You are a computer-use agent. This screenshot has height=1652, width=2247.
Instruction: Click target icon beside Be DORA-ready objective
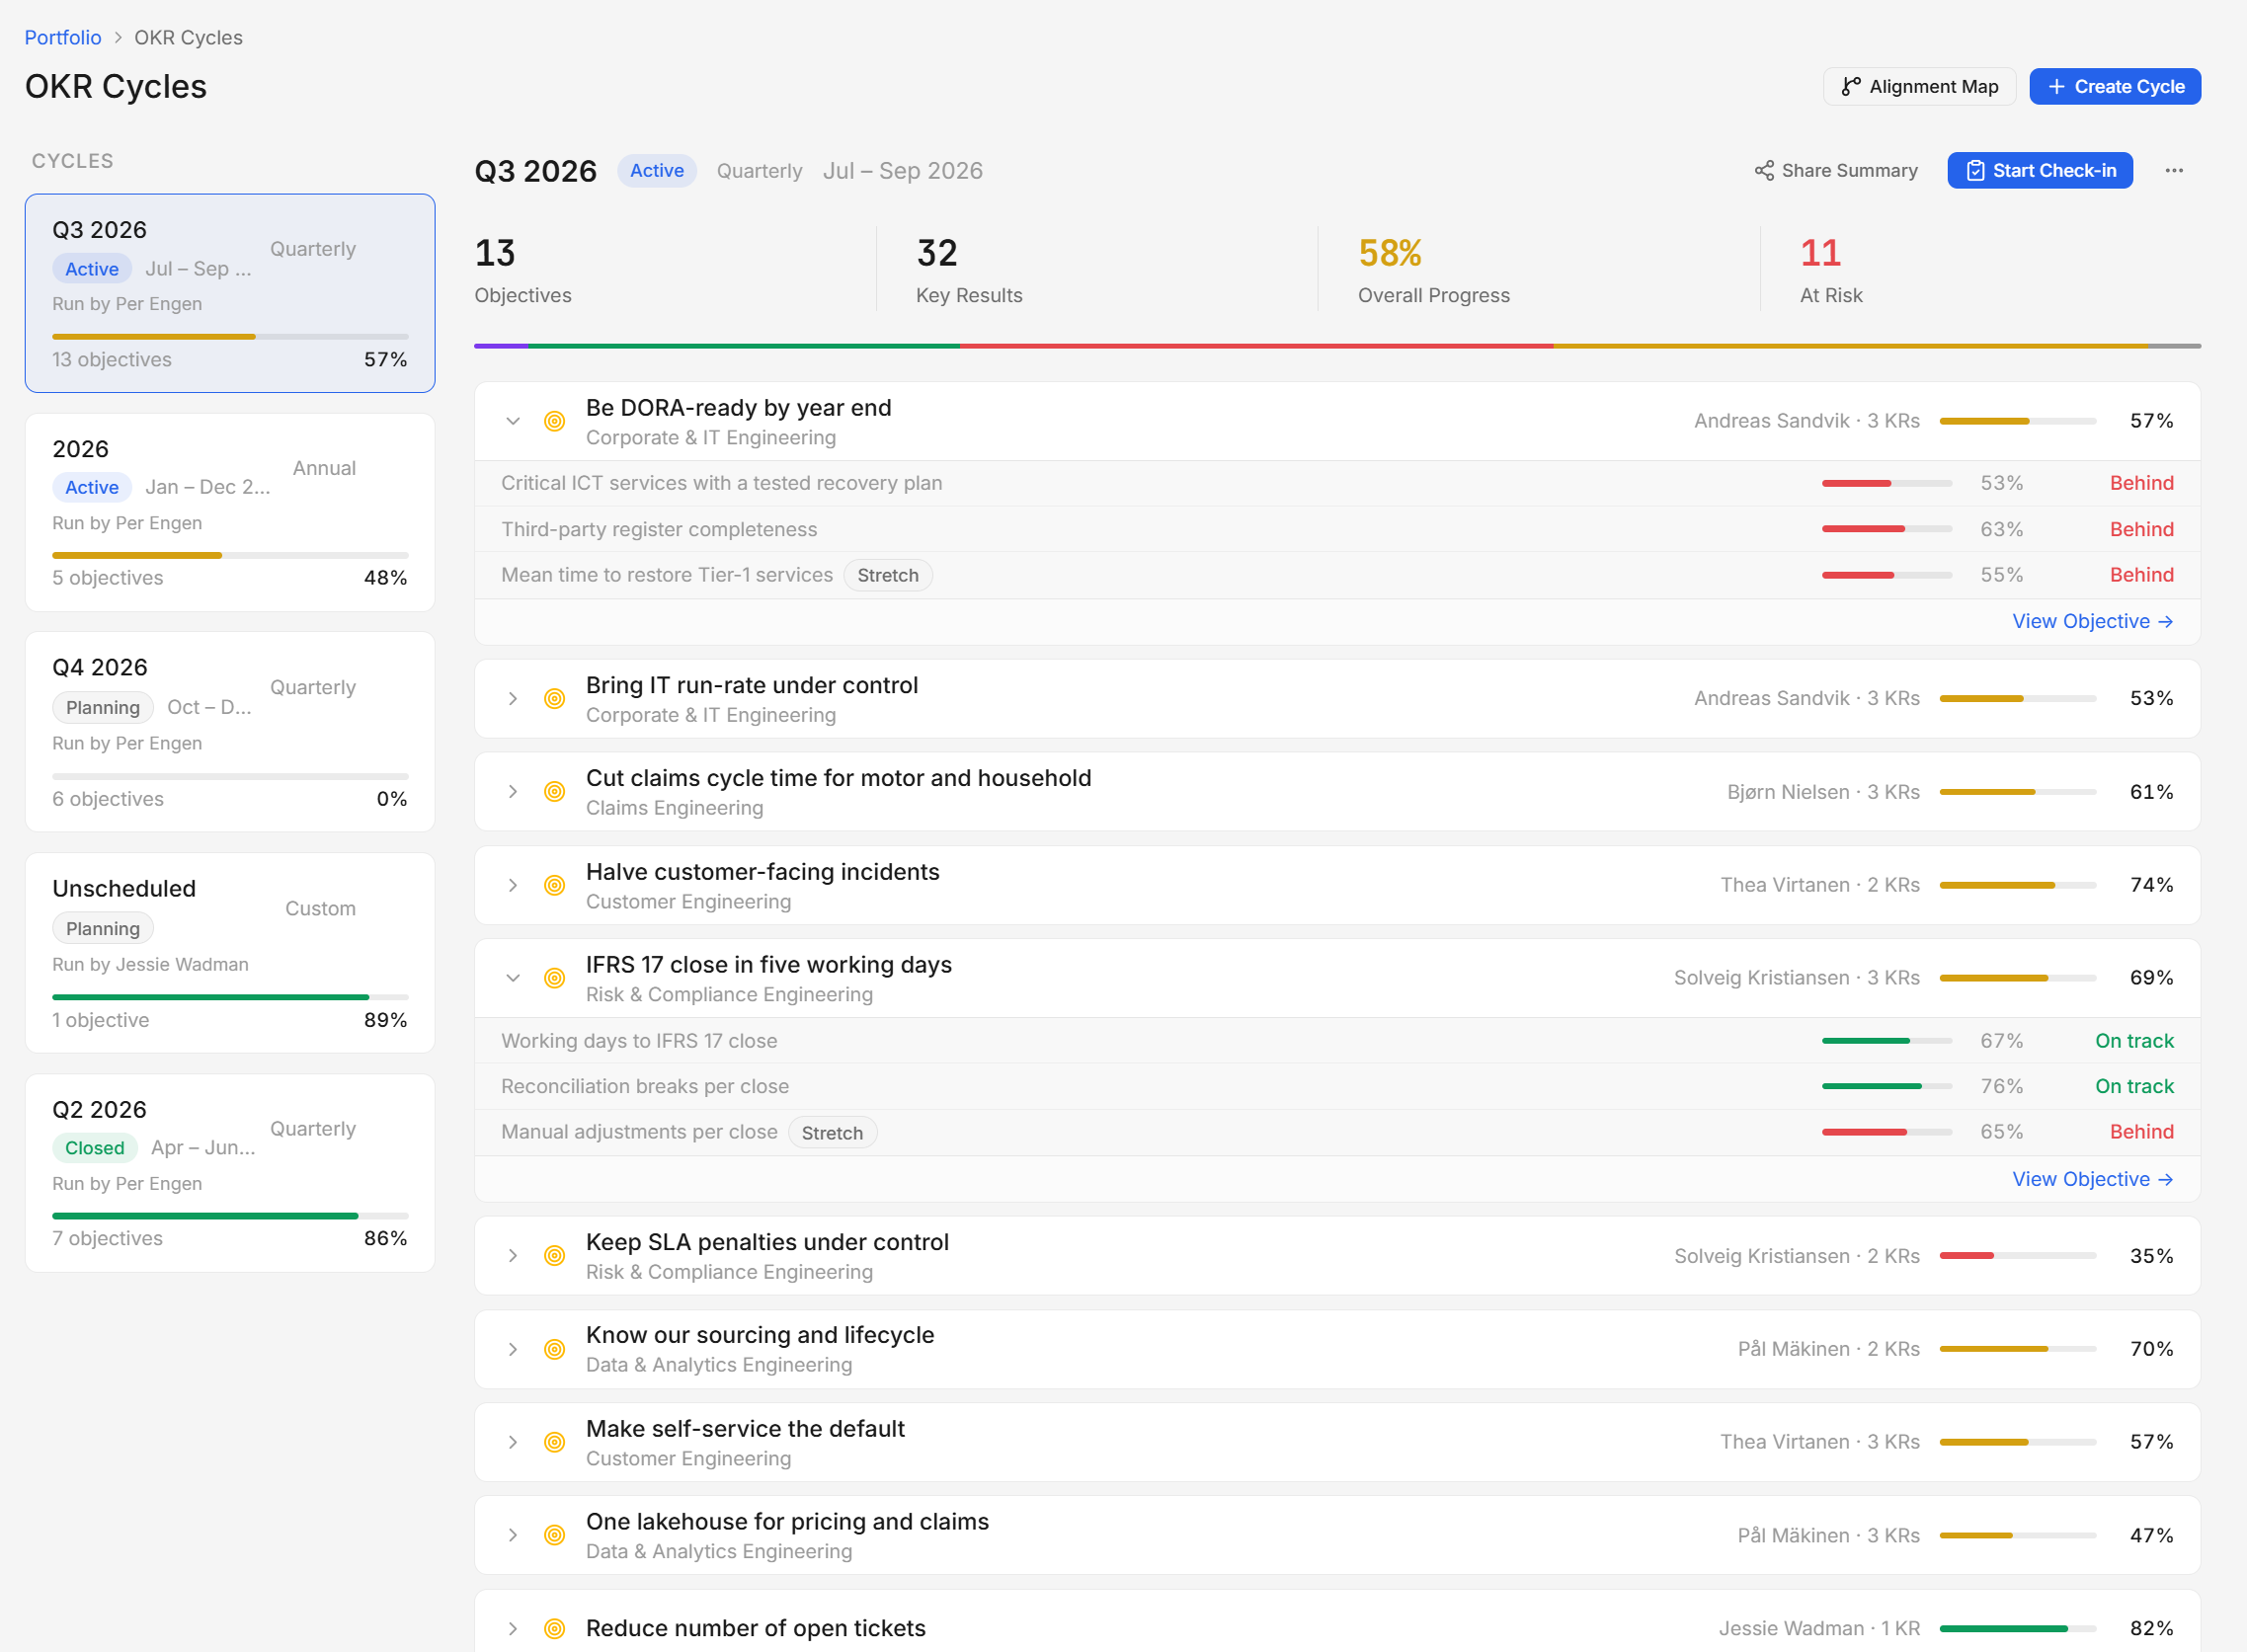click(x=554, y=421)
